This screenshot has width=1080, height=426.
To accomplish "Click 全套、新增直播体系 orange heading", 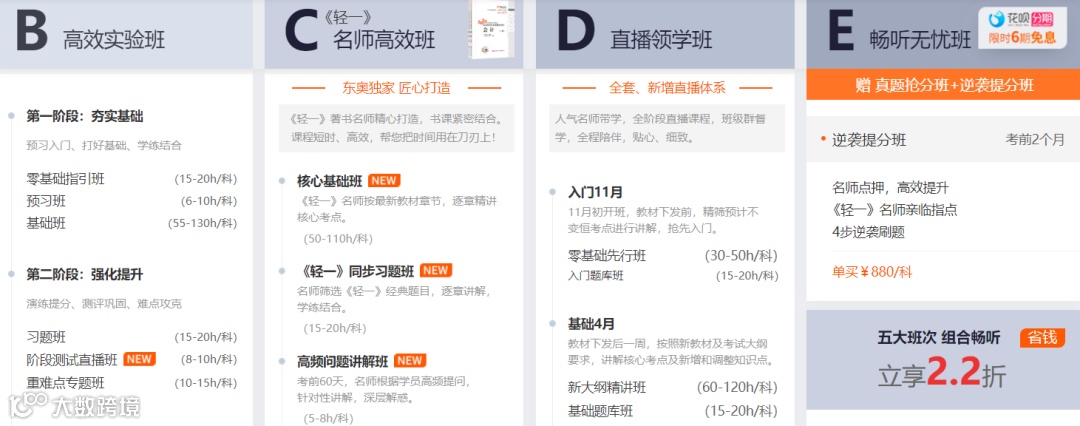I will (x=667, y=88).
